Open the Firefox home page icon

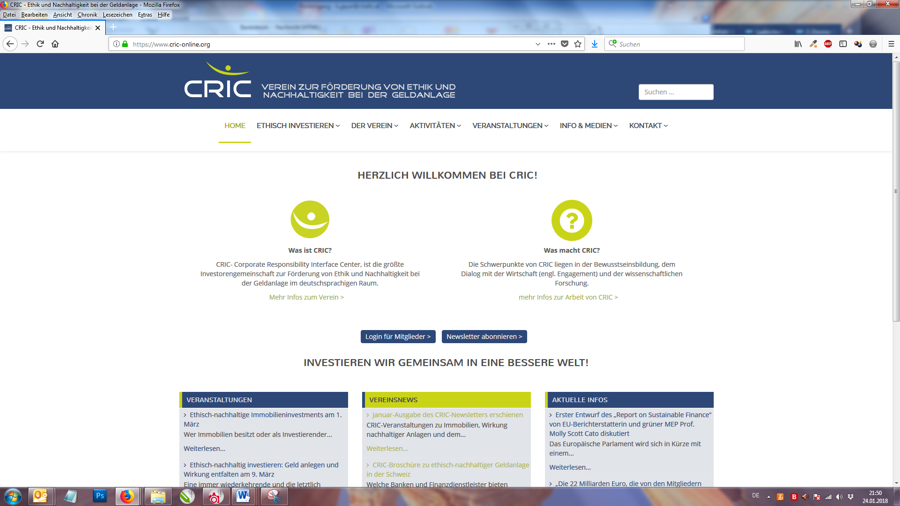pos(55,44)
